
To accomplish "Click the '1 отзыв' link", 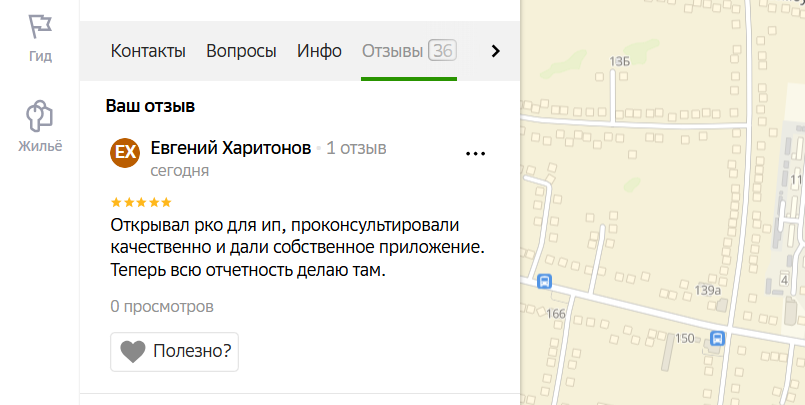I will 356,148.
